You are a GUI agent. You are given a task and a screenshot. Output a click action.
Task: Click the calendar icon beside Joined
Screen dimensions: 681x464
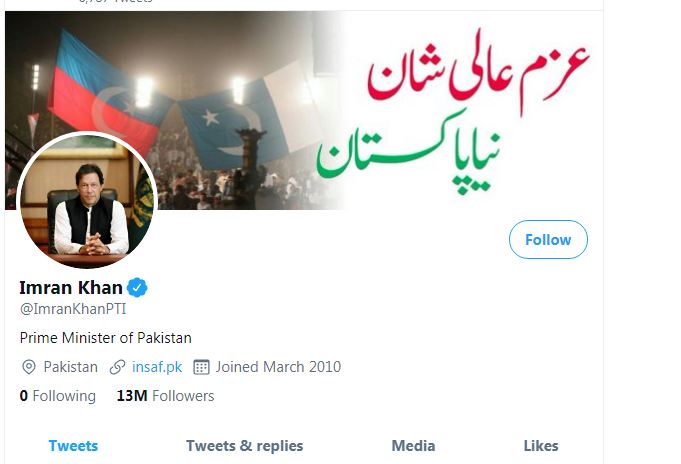tap(201, 367)
